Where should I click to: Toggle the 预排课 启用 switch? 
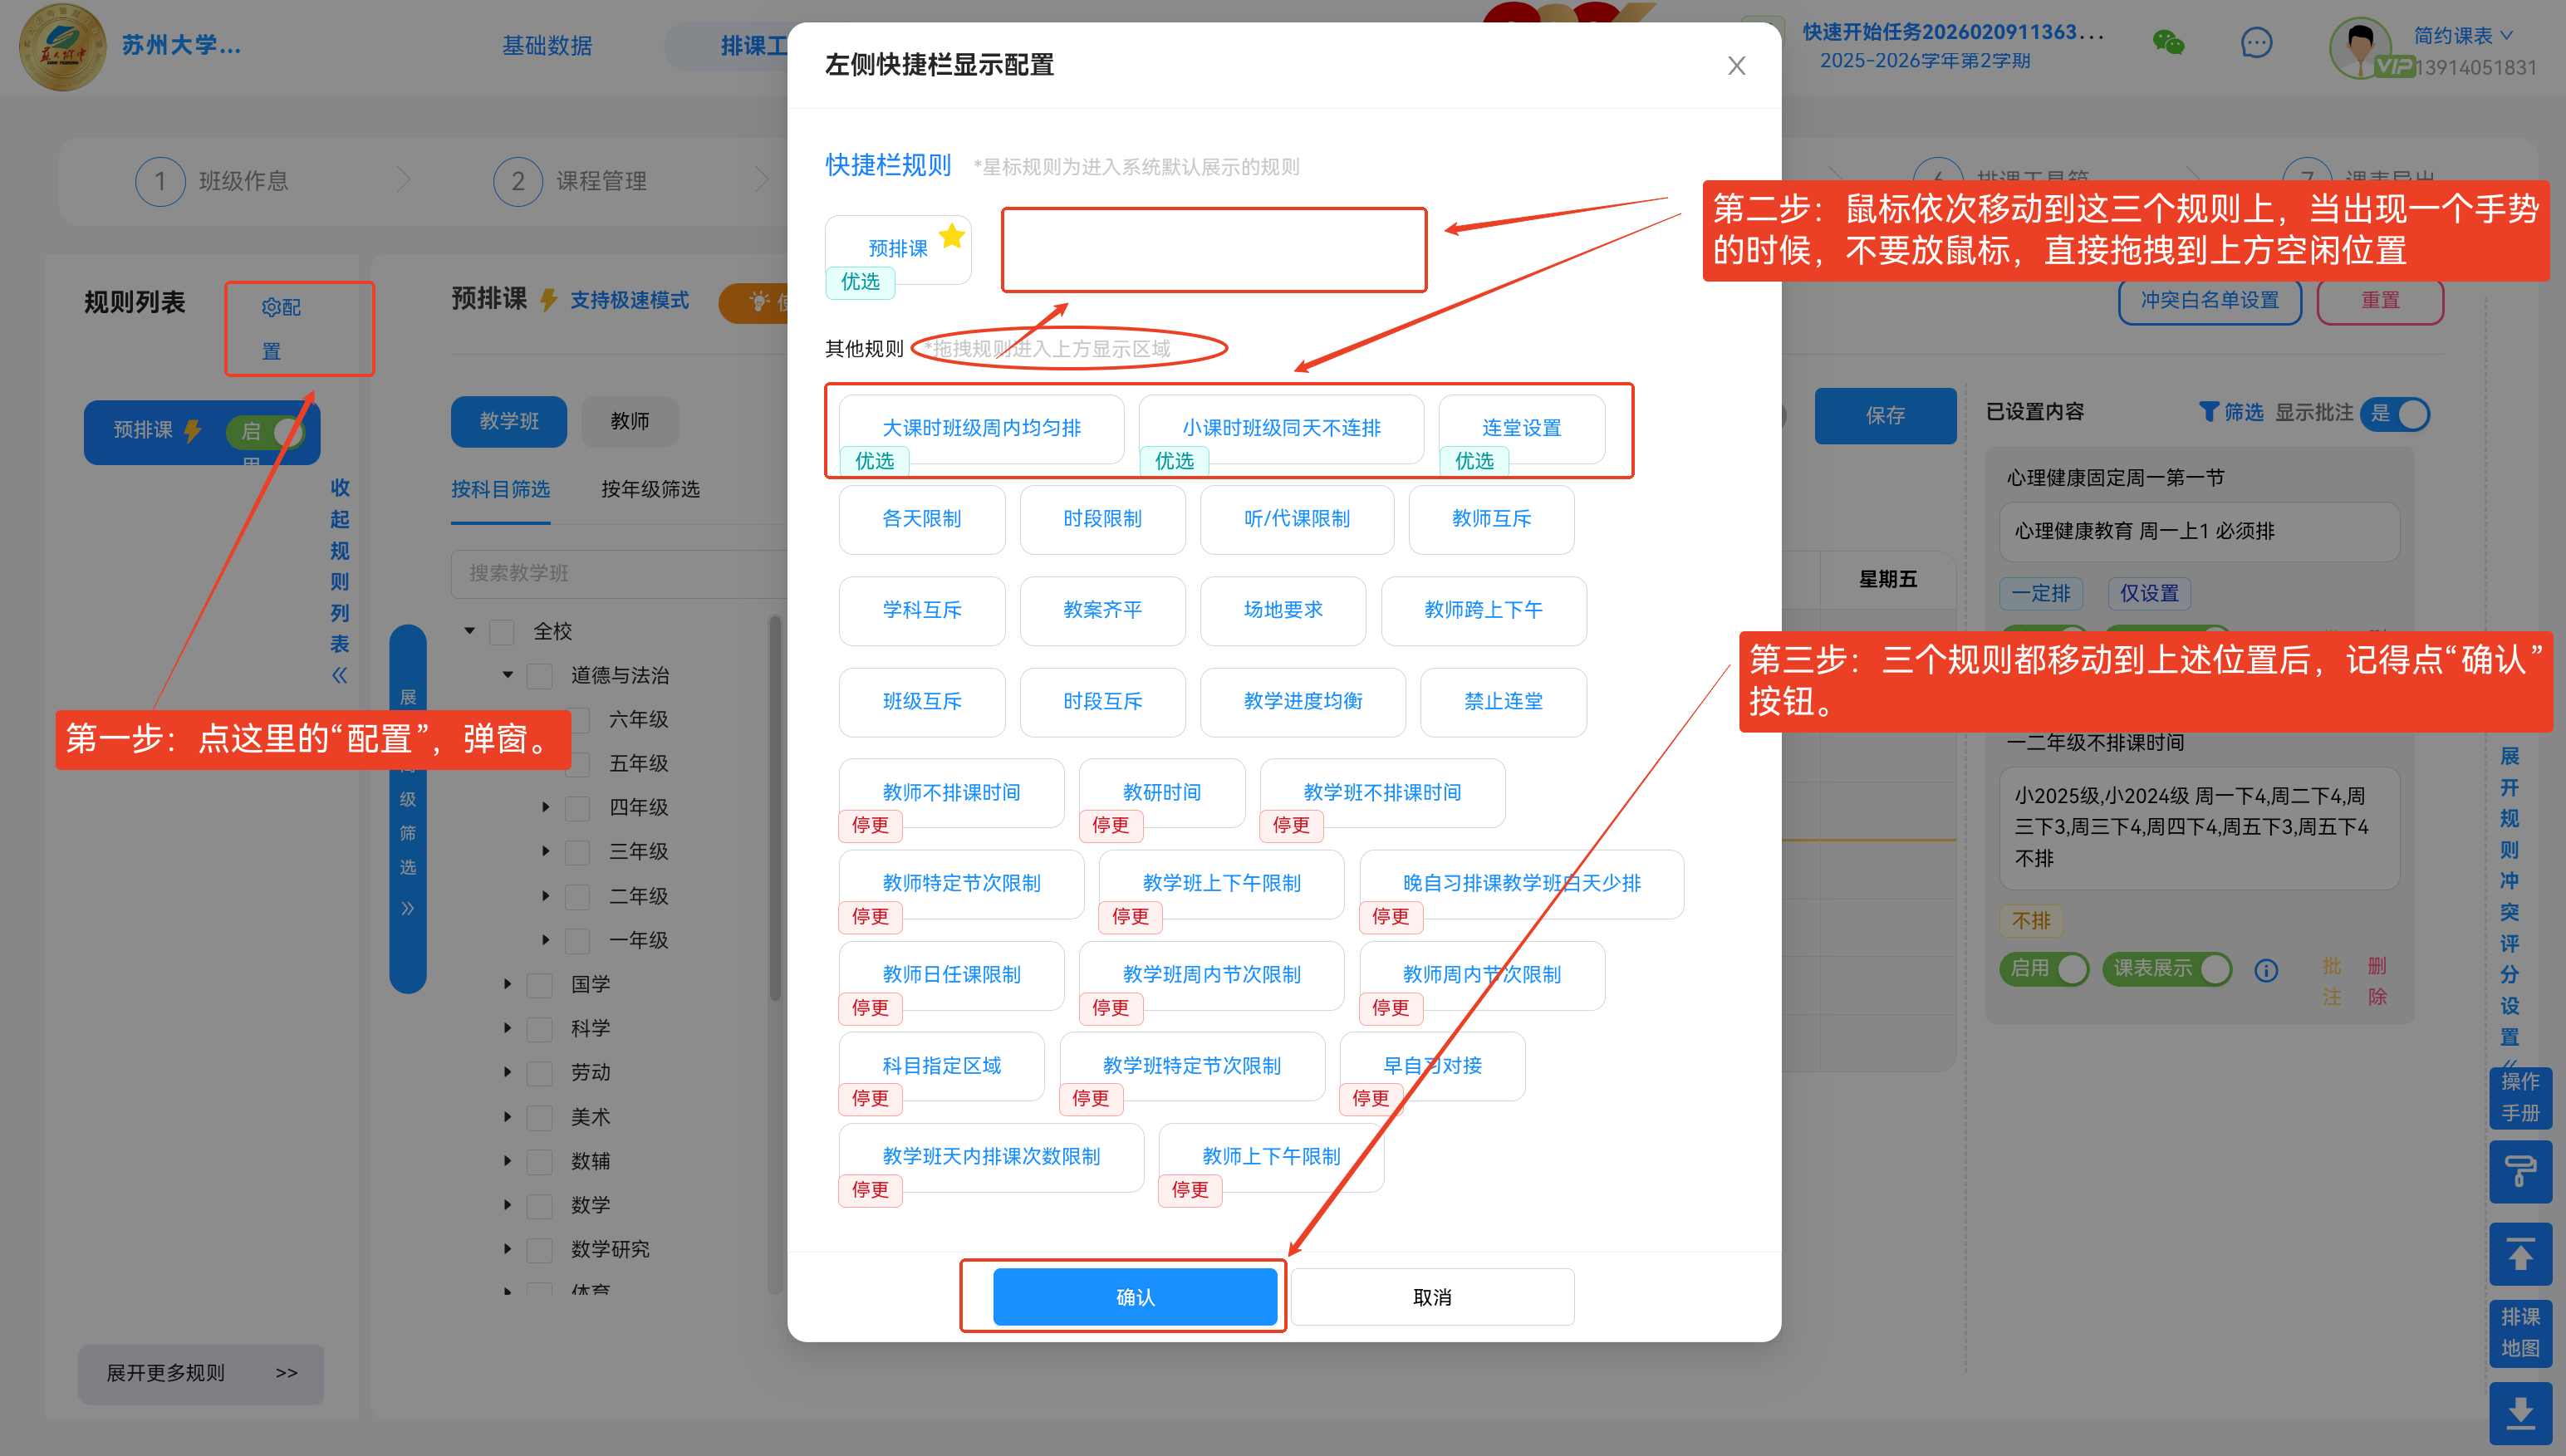(265, 431)
